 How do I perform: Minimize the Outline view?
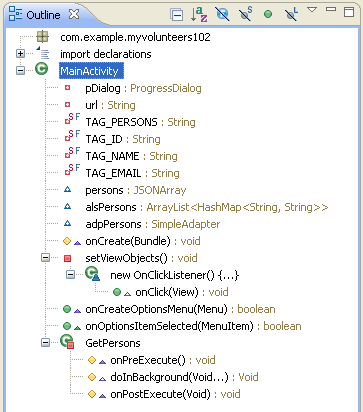(x=331, y=9)
